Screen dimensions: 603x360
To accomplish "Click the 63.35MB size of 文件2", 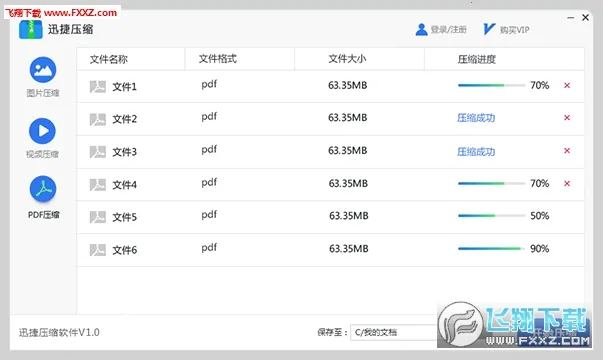I will pyautogui.click(x=348, y=118).
